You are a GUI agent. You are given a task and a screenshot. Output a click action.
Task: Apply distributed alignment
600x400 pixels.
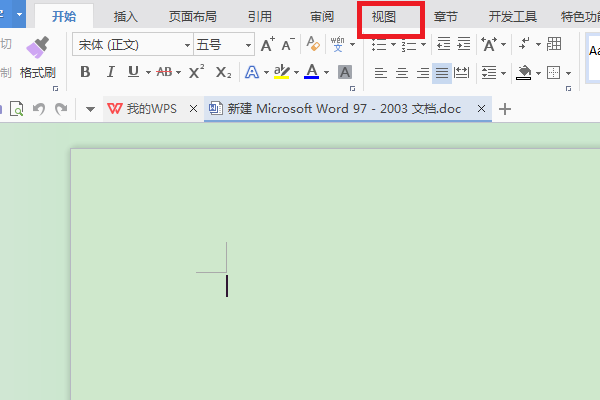coord(461,72)
